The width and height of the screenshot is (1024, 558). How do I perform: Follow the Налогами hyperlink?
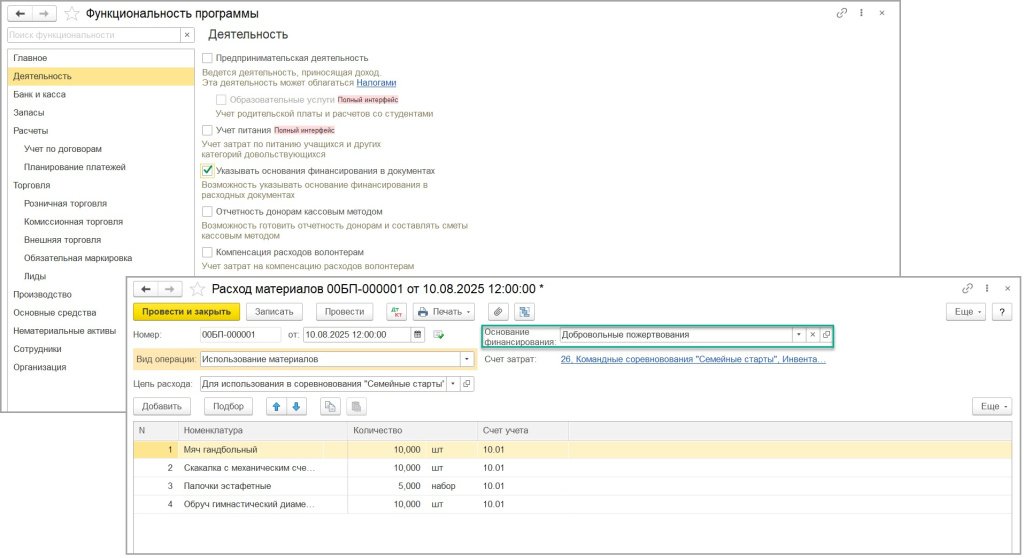376,83
